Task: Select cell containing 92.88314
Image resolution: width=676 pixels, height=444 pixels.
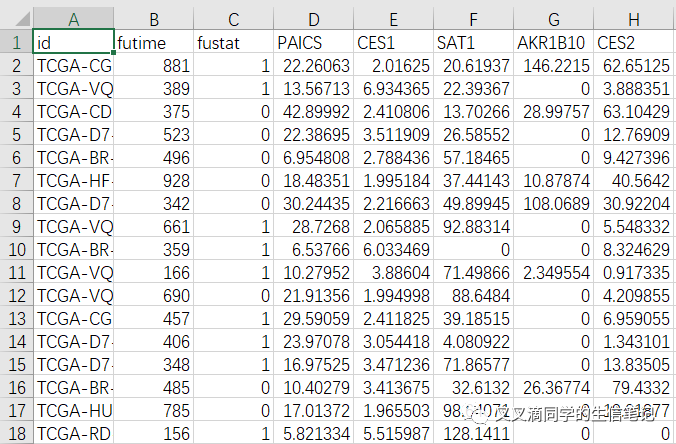Action: 473,227
